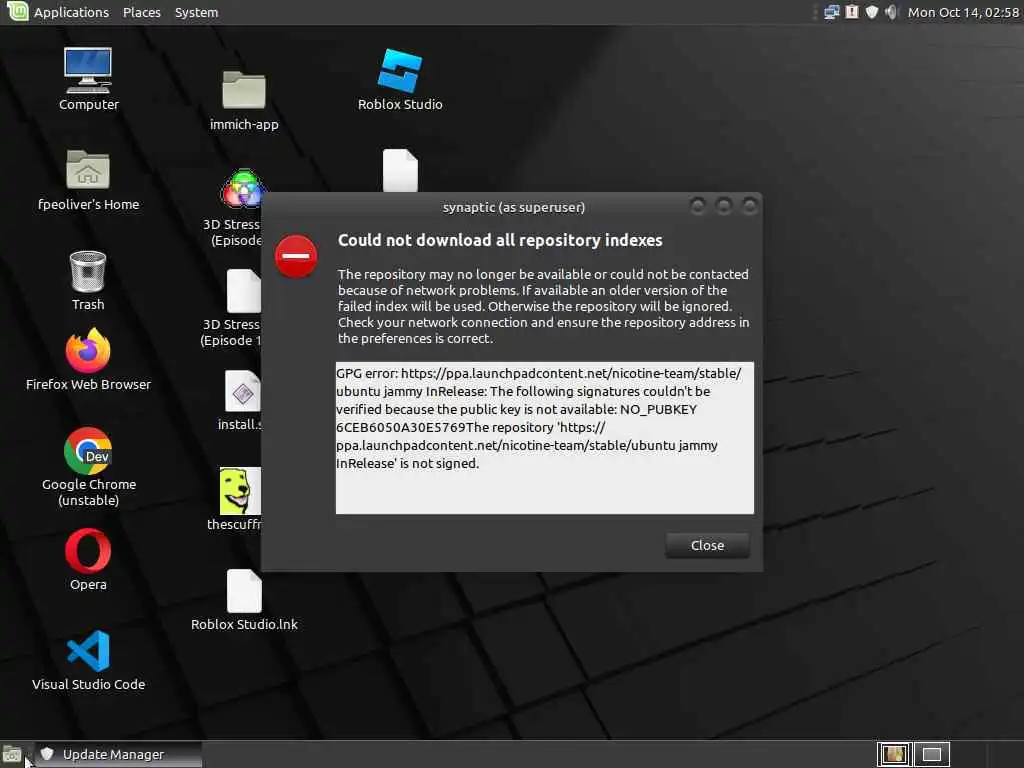Select the second 3D Stress (Episode 1 file icon
The width and height of the screenshot is (1024, 768).
pos(244,291)
